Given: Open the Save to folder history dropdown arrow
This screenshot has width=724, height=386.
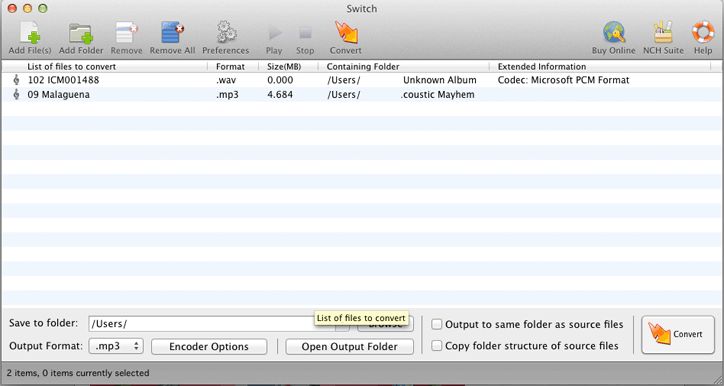Looking at the screenshot, I should (x=342, y=325).
